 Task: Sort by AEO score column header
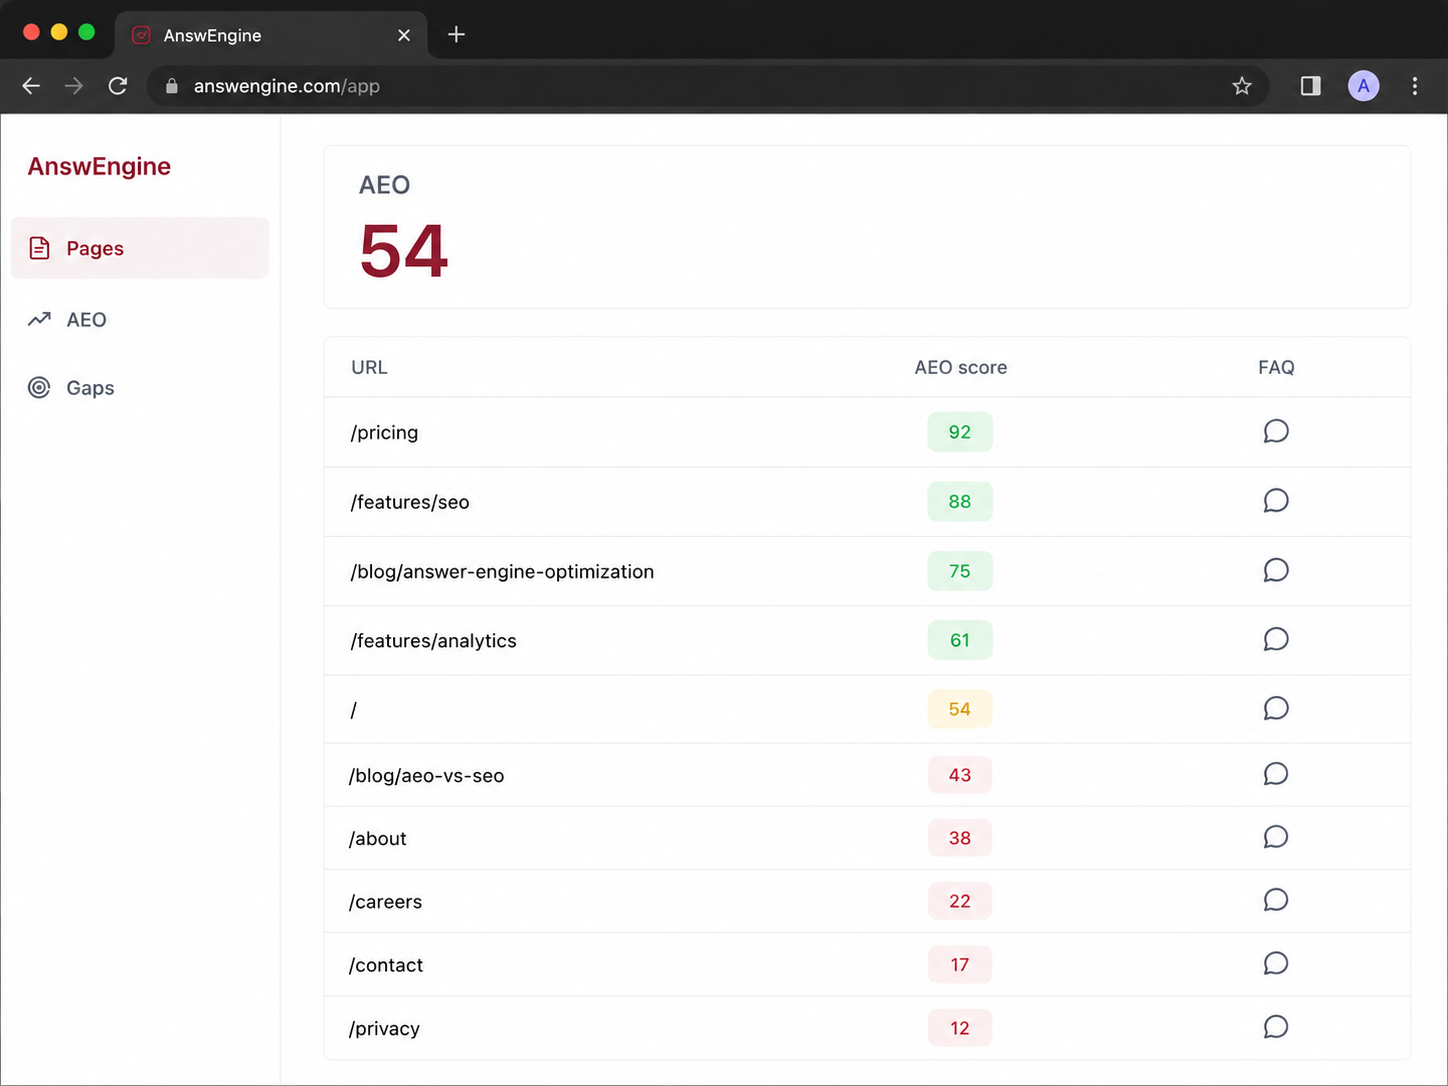coord(960,367)
